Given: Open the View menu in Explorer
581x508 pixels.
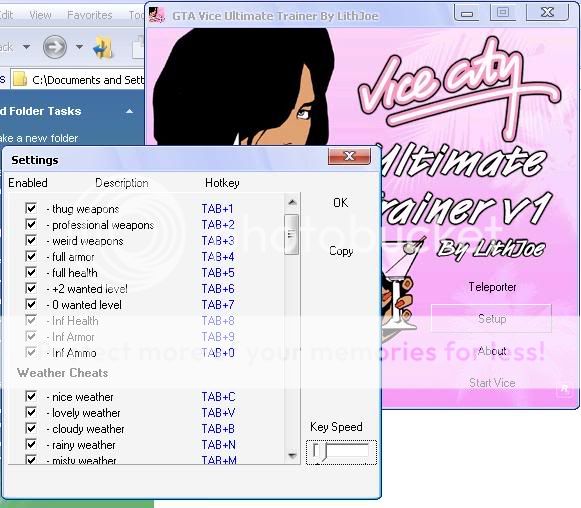Looking at the screenshot, I should click(40, 15).
